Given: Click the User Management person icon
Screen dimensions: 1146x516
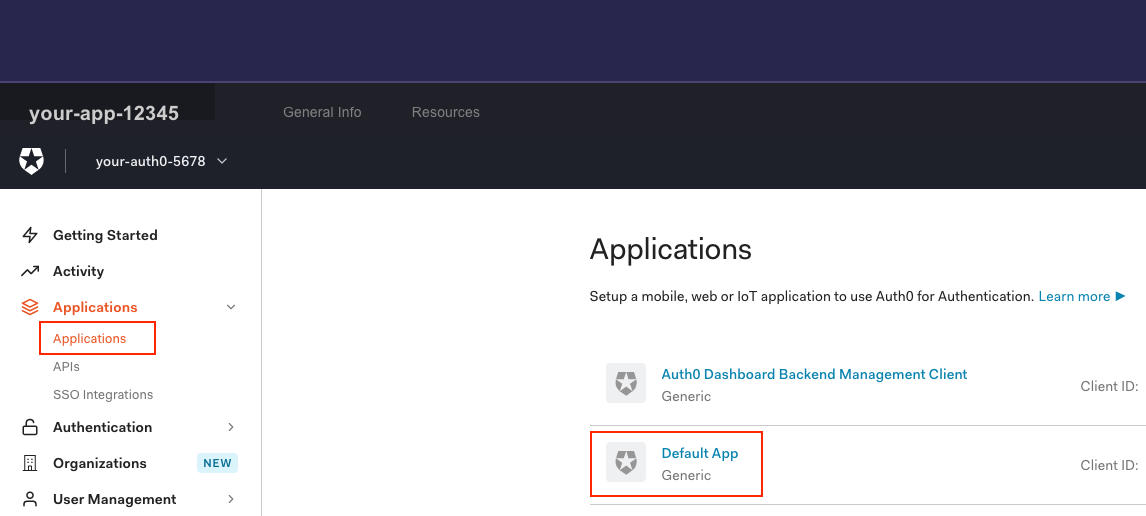Looking at the screenshot, I should pyautogui.click(x=30, y=499).
